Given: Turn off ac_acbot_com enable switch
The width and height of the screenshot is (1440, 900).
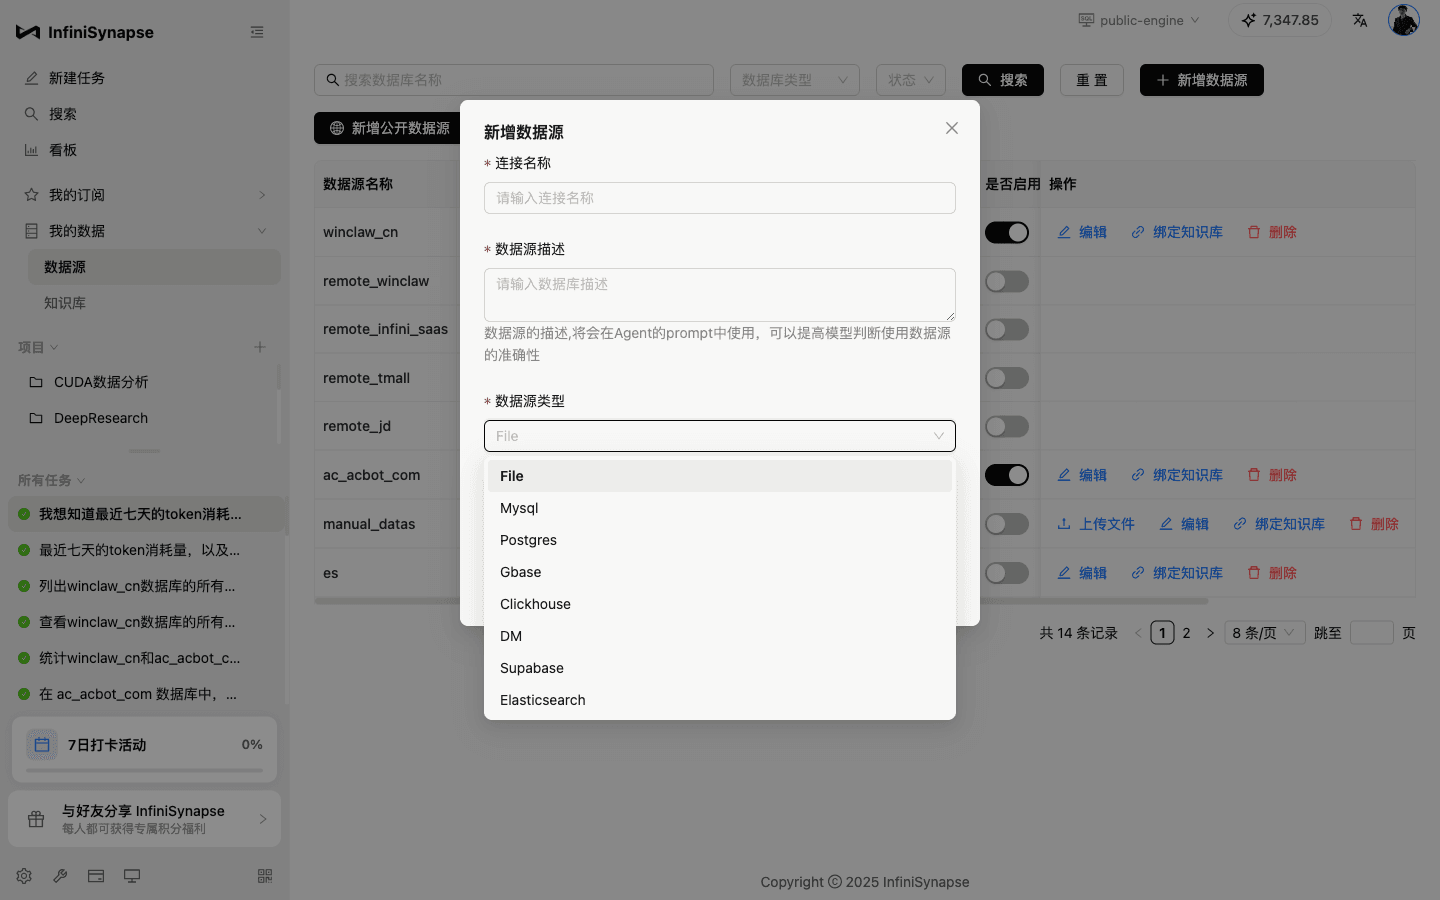Looking at the screenshot, I should [1007, 475].
